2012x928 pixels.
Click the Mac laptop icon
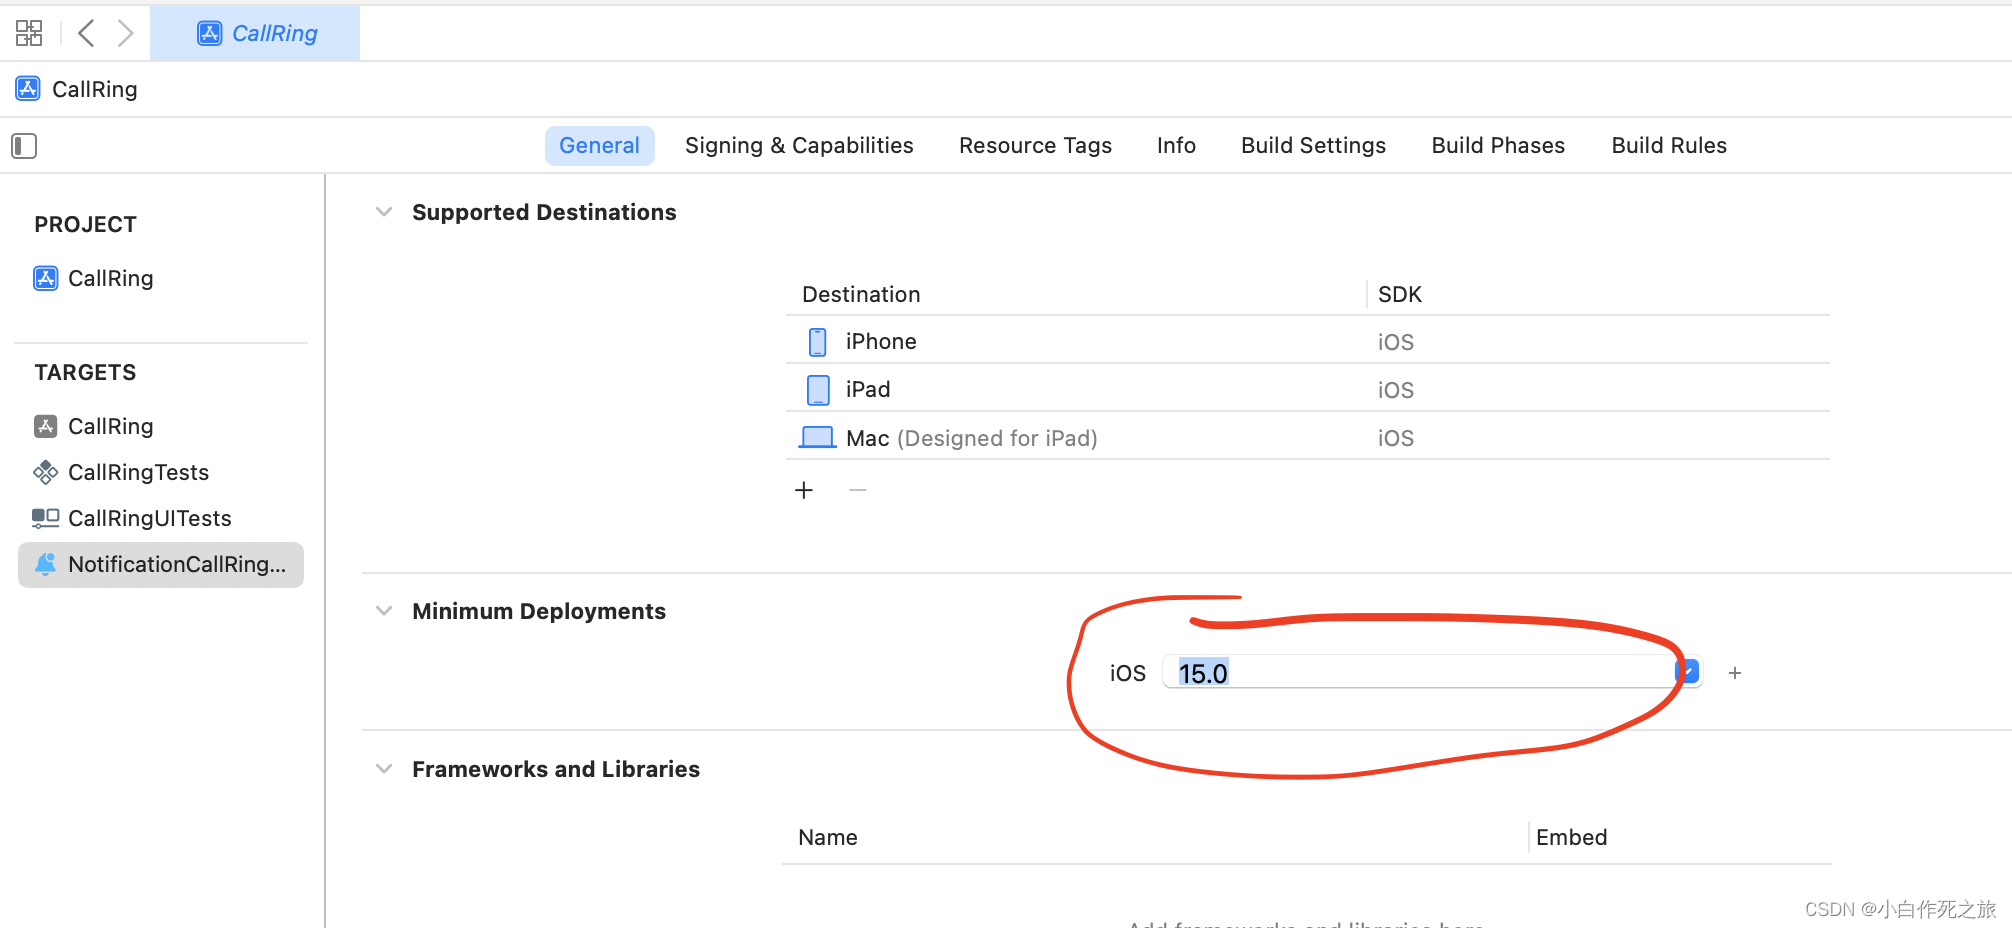[x=818, y=438]
